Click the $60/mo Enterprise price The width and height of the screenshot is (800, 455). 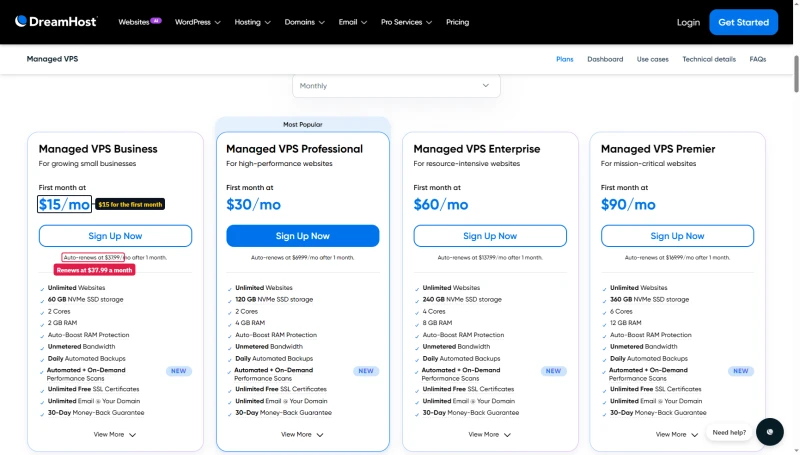click(440, 204)
